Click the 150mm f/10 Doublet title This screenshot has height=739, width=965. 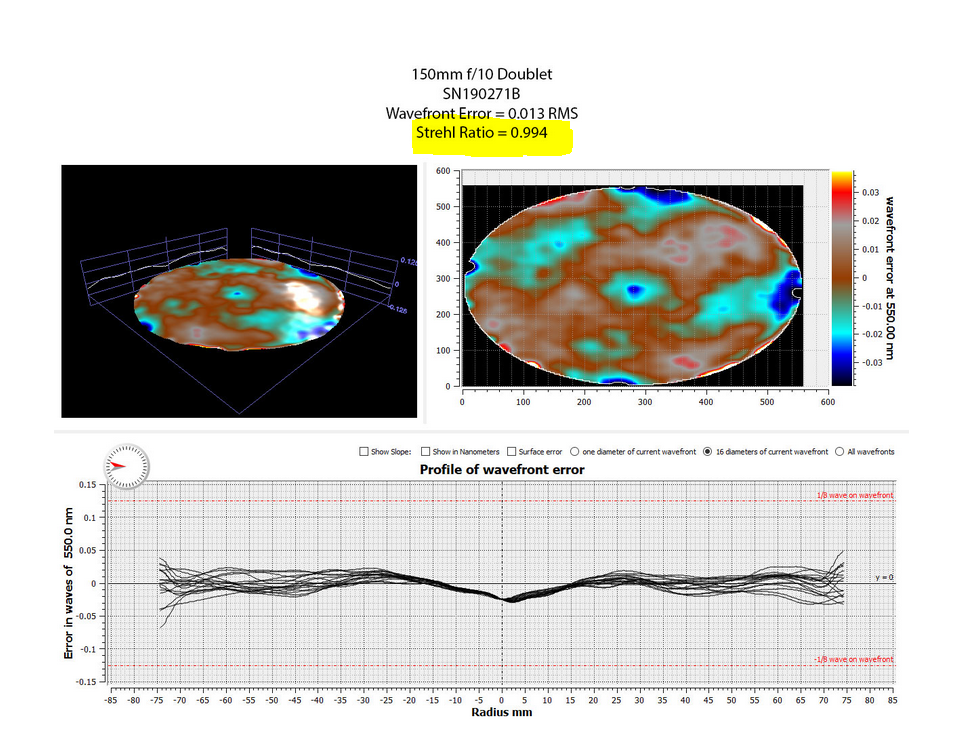(x=481, y=74)
